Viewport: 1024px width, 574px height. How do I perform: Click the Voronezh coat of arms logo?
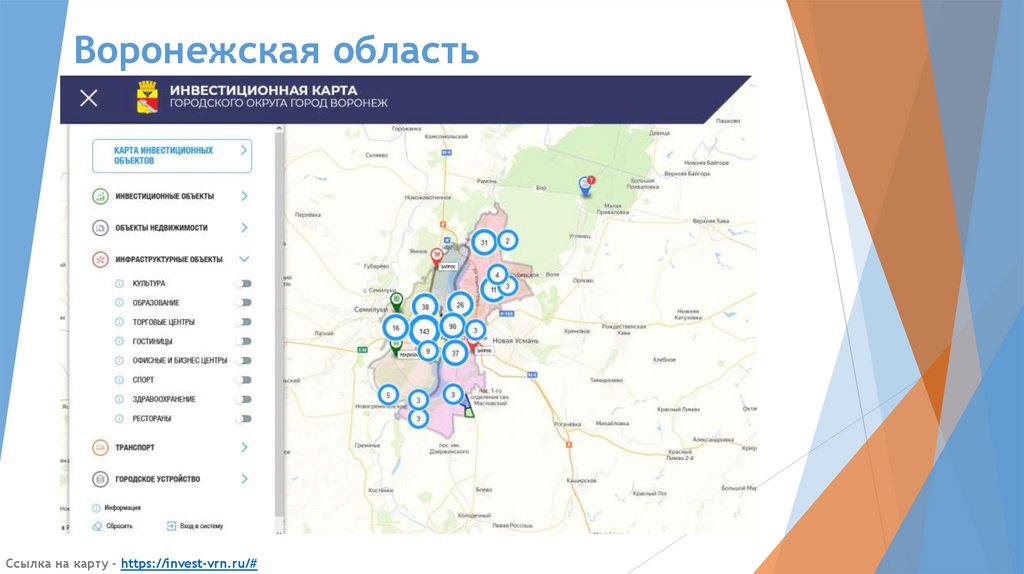pos(147,97)
